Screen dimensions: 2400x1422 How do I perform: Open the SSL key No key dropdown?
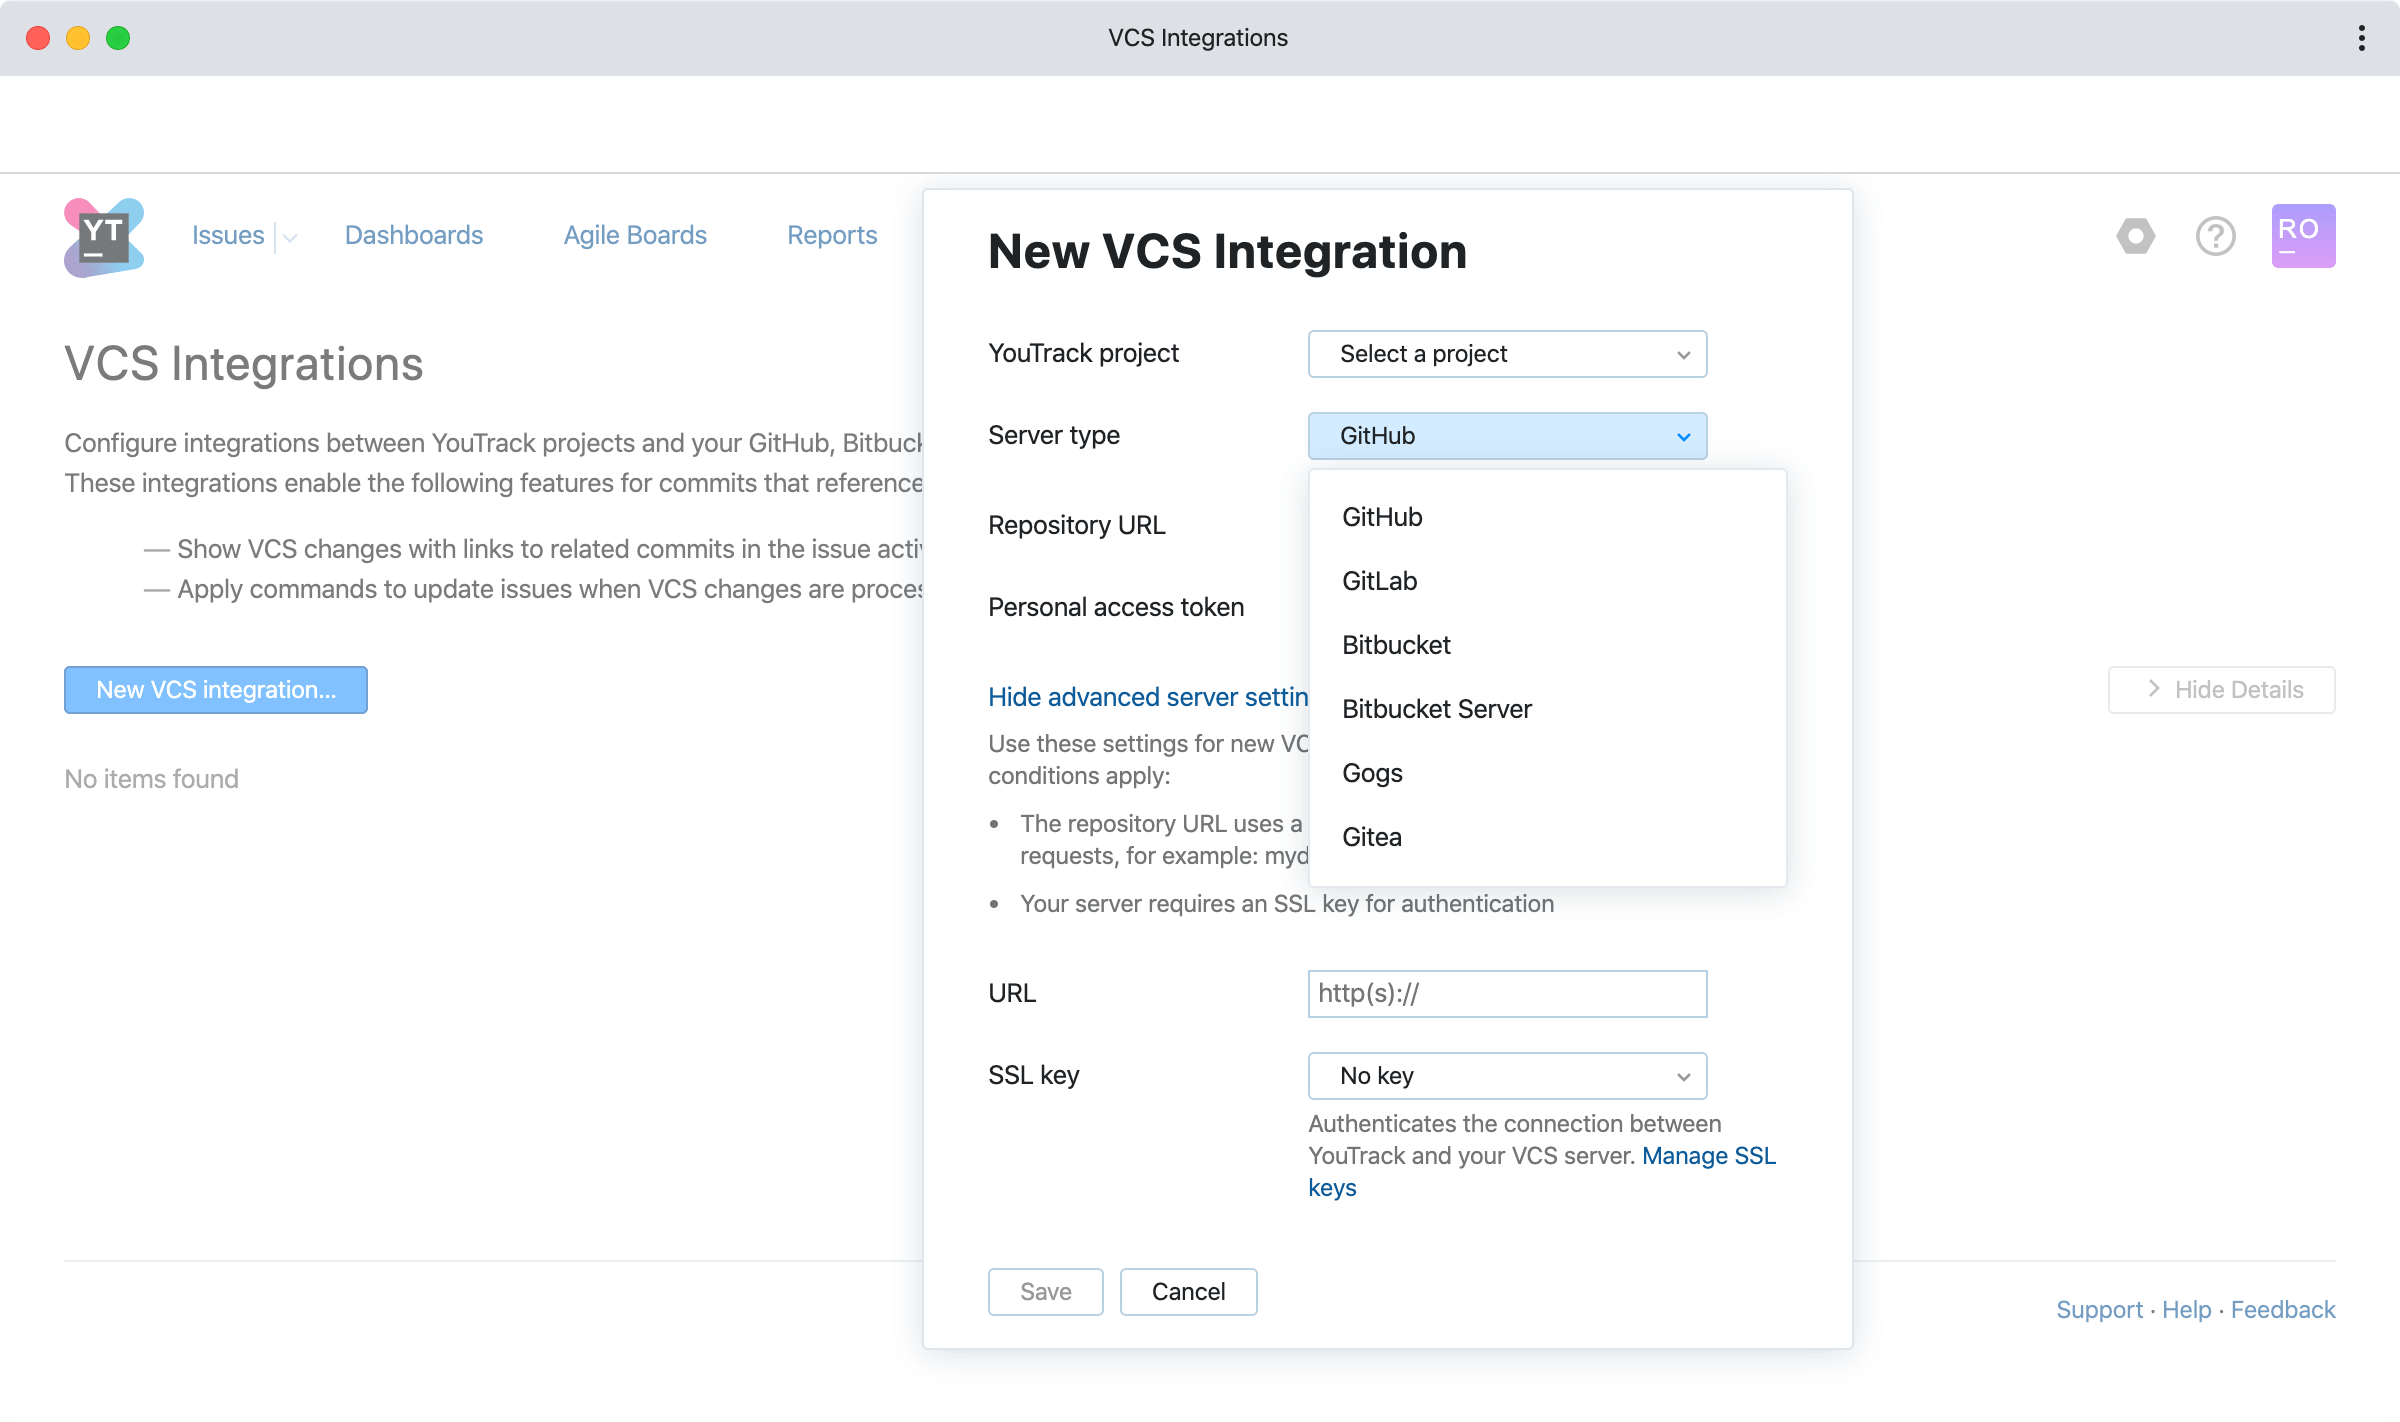tap(1507, 1076)
